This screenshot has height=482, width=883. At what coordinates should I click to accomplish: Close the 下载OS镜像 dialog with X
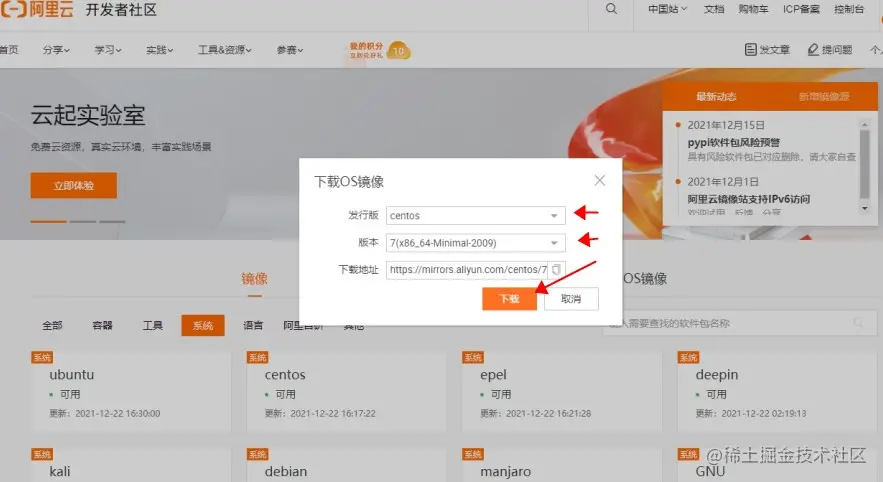[x=600, y=180]
